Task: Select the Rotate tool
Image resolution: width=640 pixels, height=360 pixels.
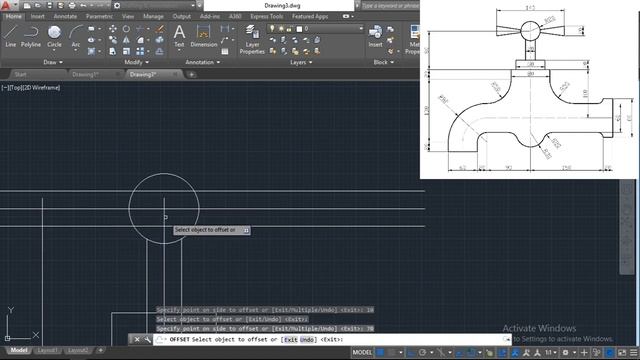Action: 126,29
